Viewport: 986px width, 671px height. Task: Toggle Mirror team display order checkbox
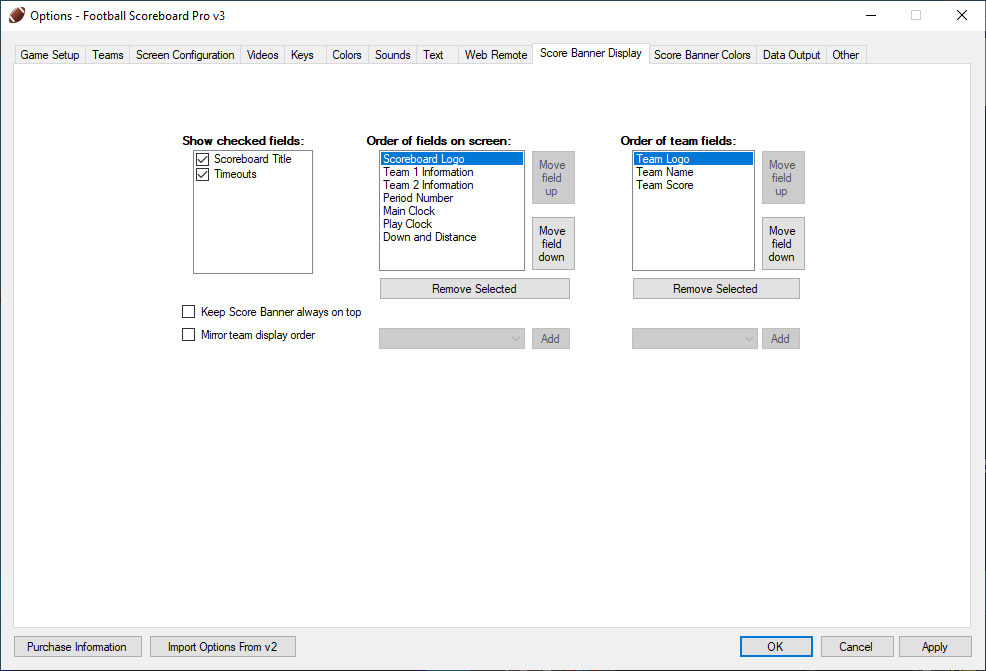189,335
